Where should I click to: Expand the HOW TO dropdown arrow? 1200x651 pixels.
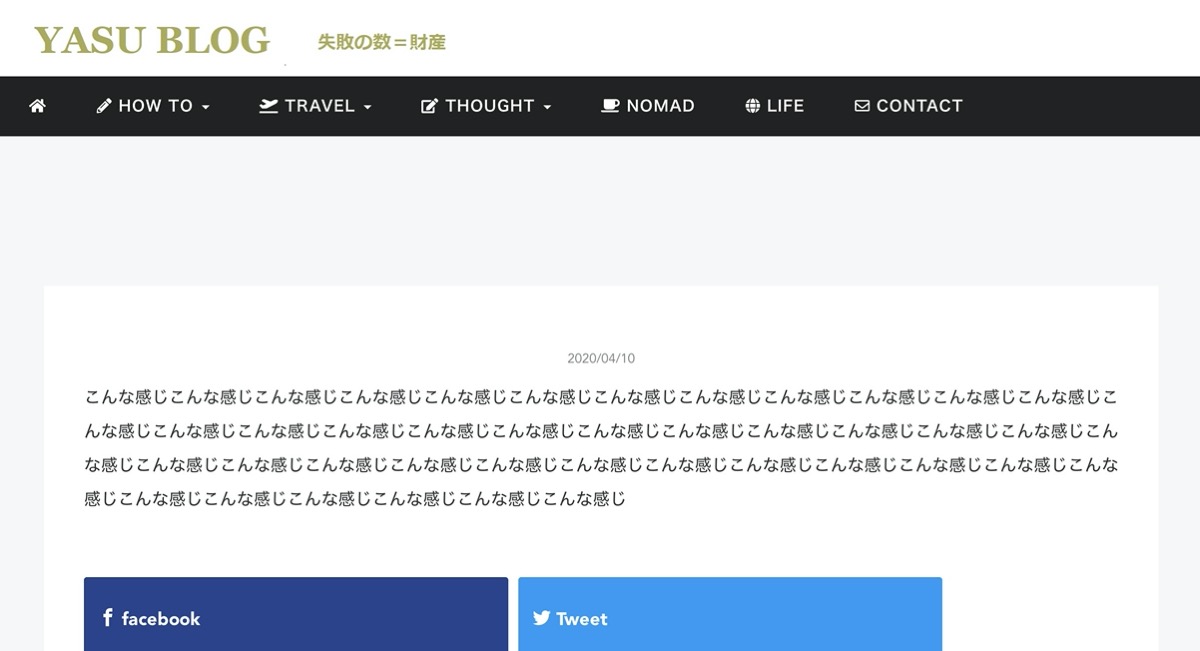205,107
